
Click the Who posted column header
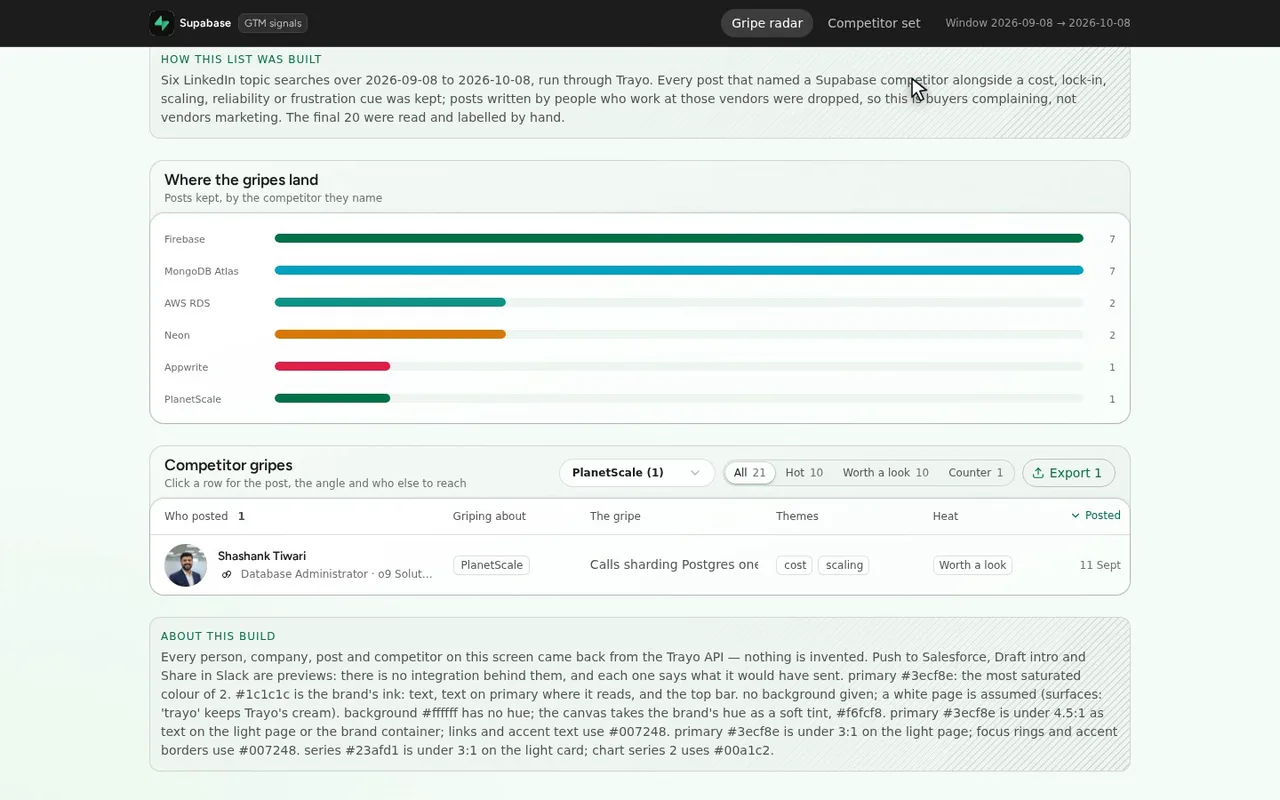point(196,516)
